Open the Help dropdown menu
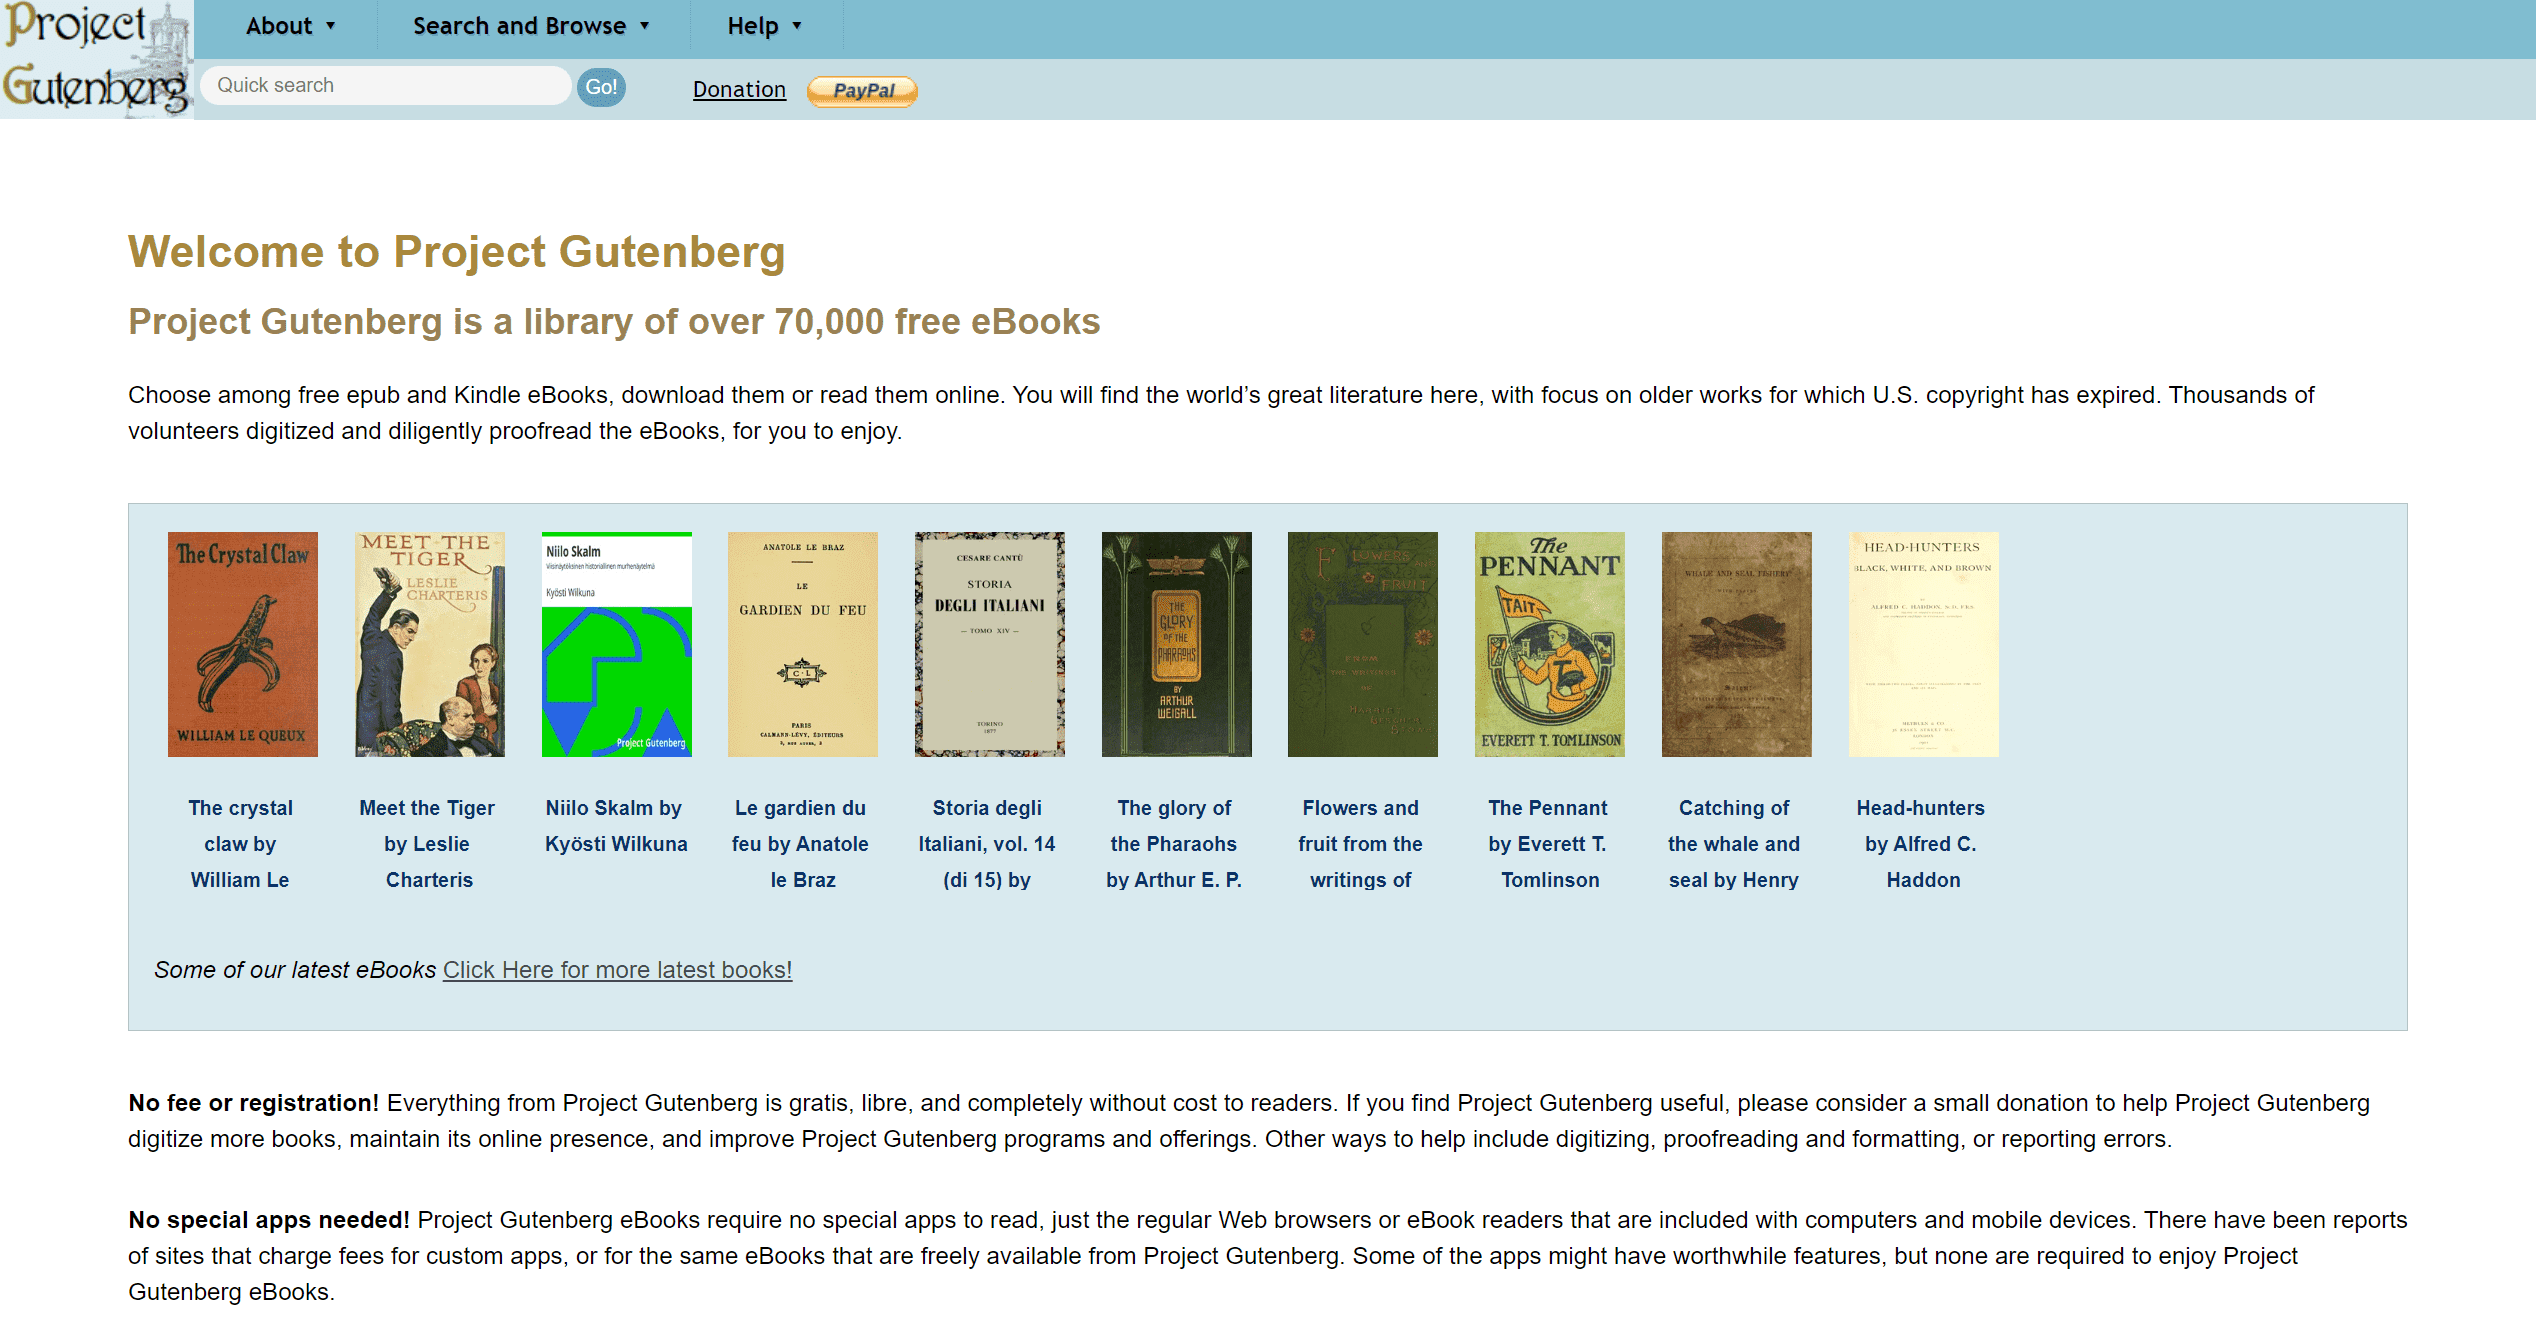This screenshot has height=1340, width=2536. point(764,26)
